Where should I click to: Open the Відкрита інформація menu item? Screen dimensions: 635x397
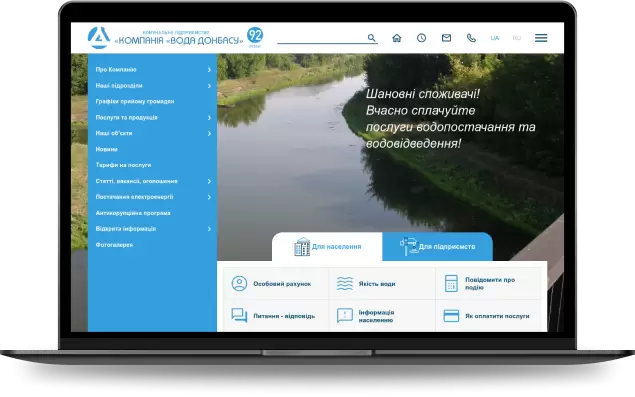126,228
